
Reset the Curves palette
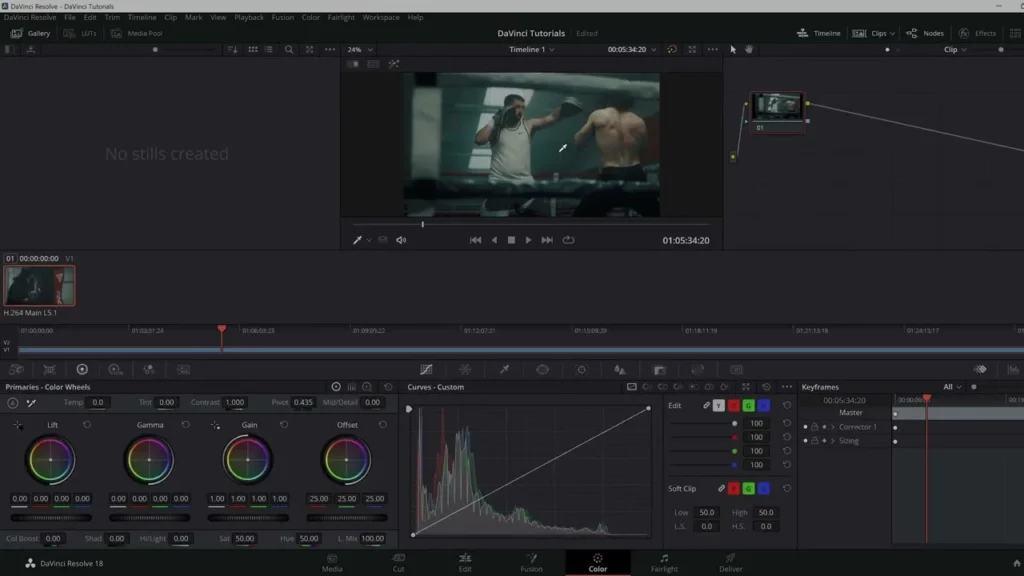(x=766, y=387)
